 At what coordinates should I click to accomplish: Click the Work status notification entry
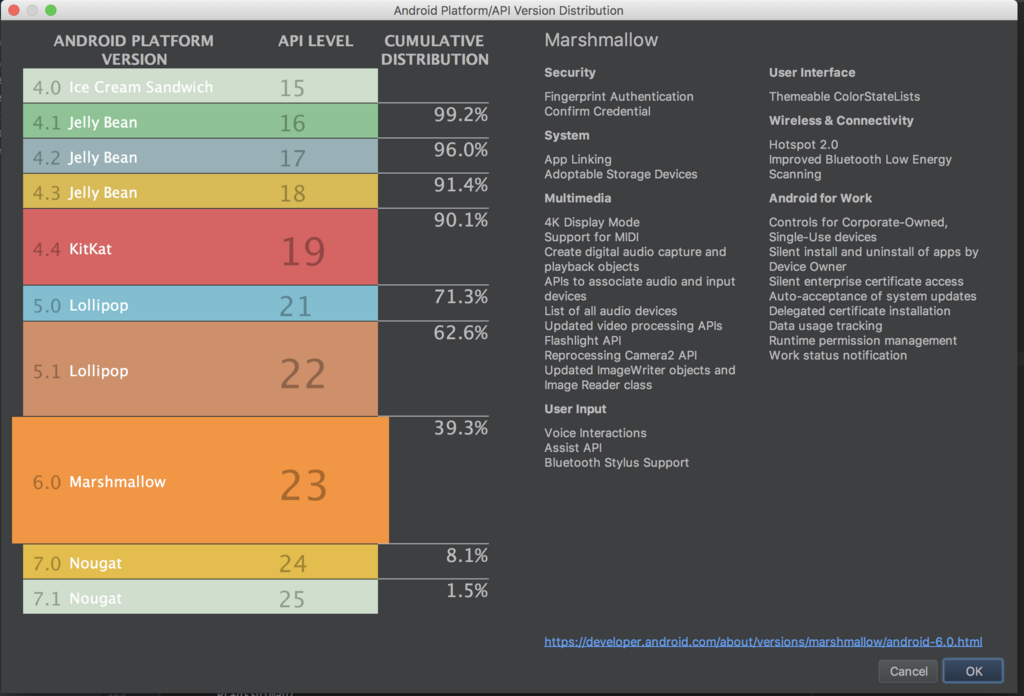[838, 355]
